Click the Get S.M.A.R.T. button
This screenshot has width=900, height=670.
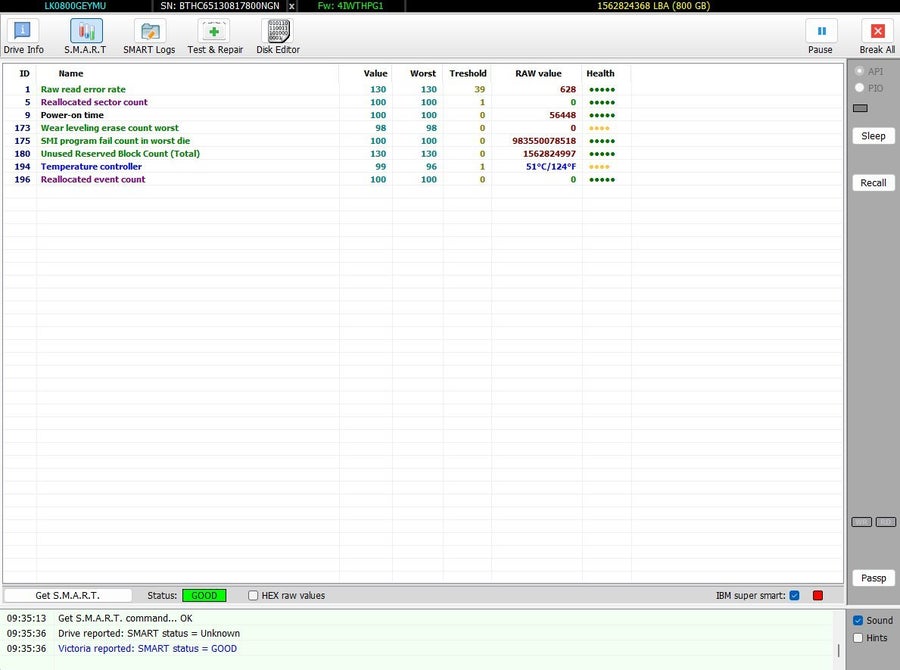(x=68, y=595)
